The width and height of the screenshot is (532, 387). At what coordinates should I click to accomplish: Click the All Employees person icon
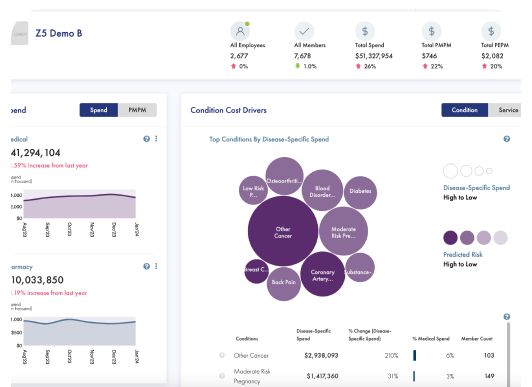240,31
